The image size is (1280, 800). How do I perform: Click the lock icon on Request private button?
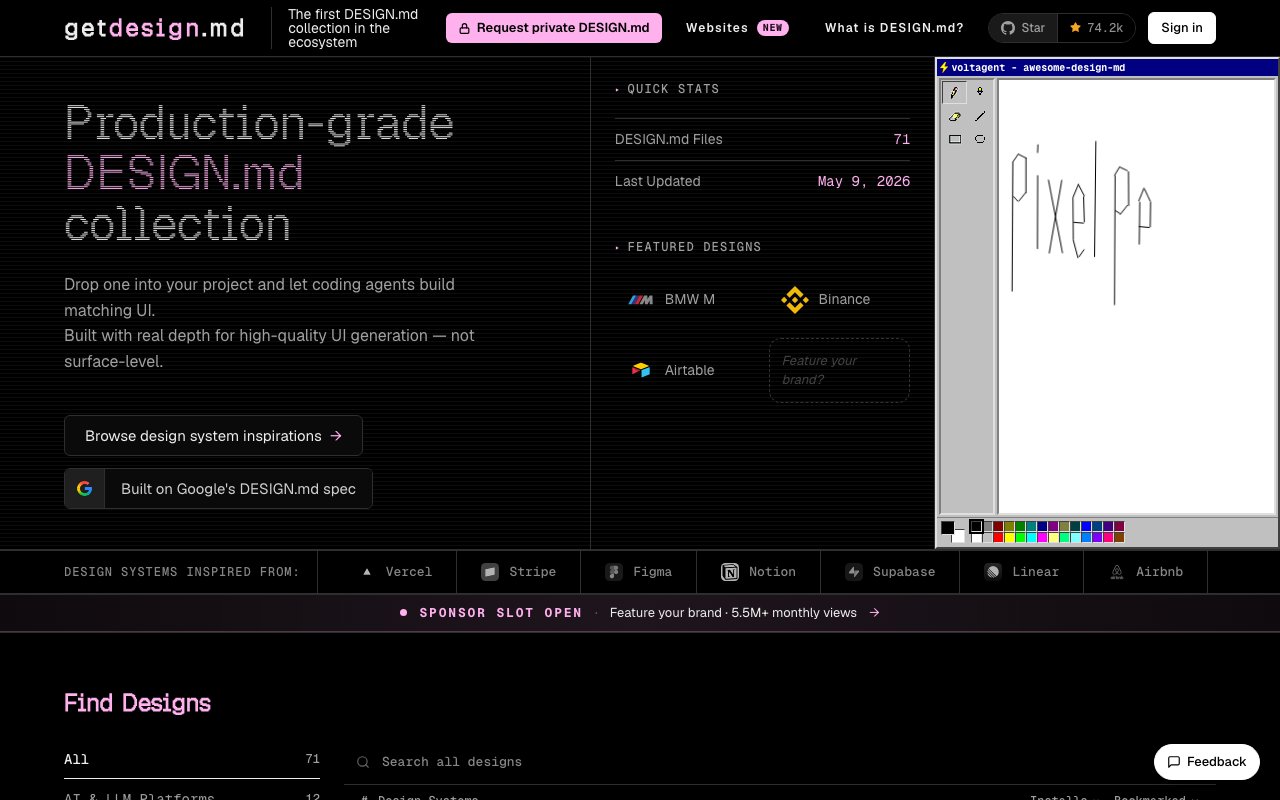click(x=464, y=29)
